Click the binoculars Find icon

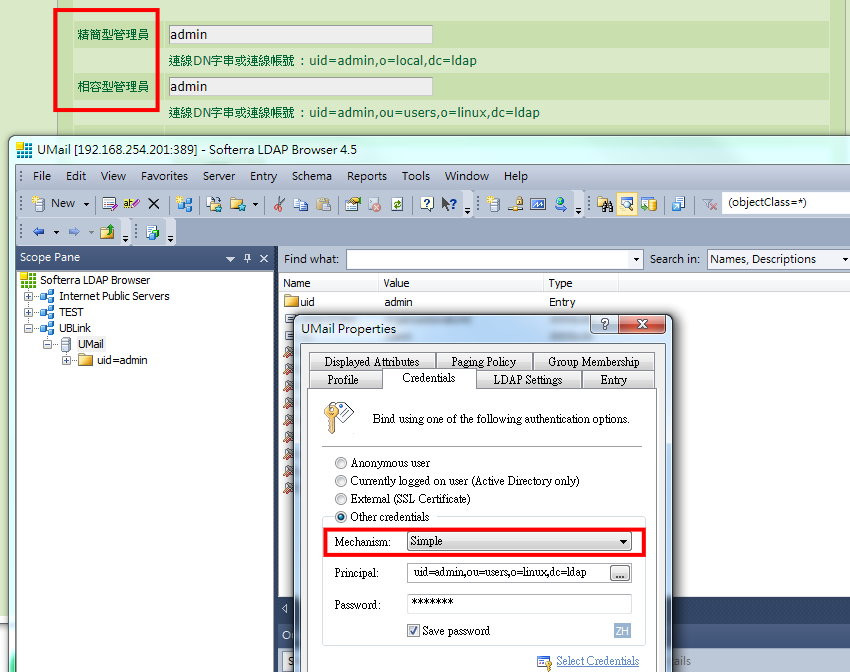(x=604, y=204)
